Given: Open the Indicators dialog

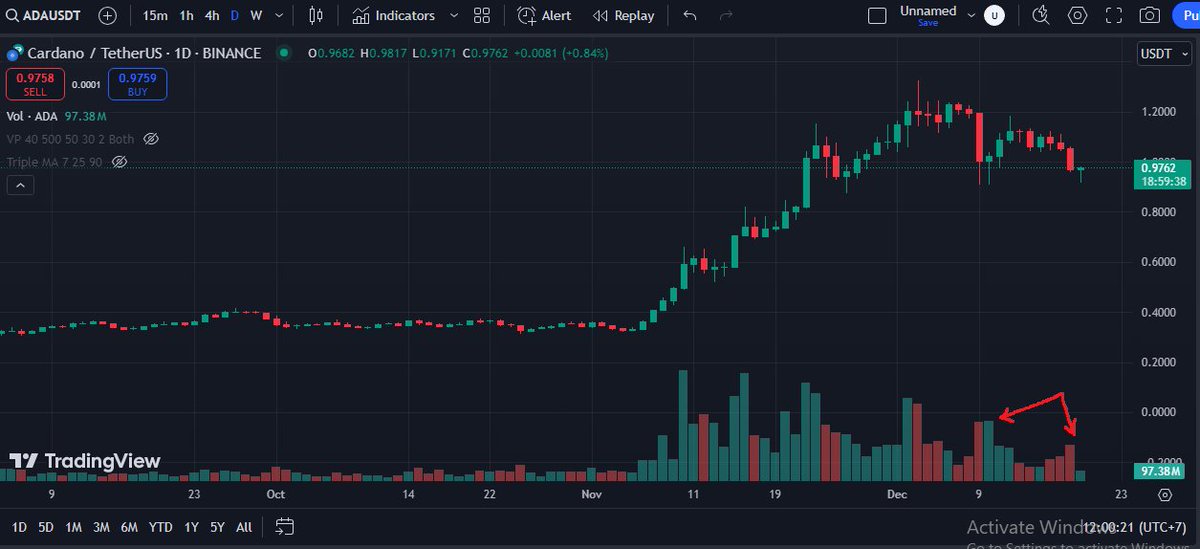Looking at the screenshot, I should click(x=393, y=15).
